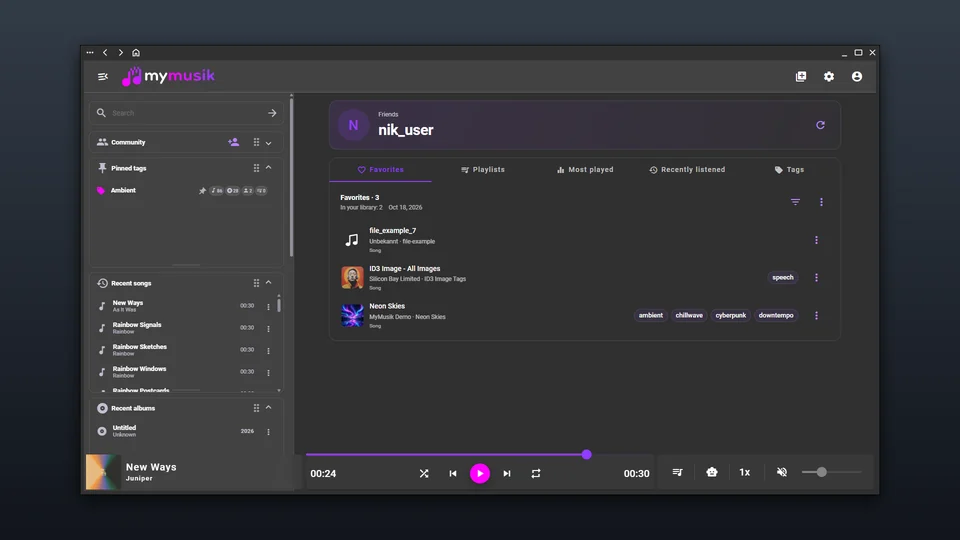960x540 pixels.
Task: Switch to the Recently listened tab
Action: [x=687, y=170]
